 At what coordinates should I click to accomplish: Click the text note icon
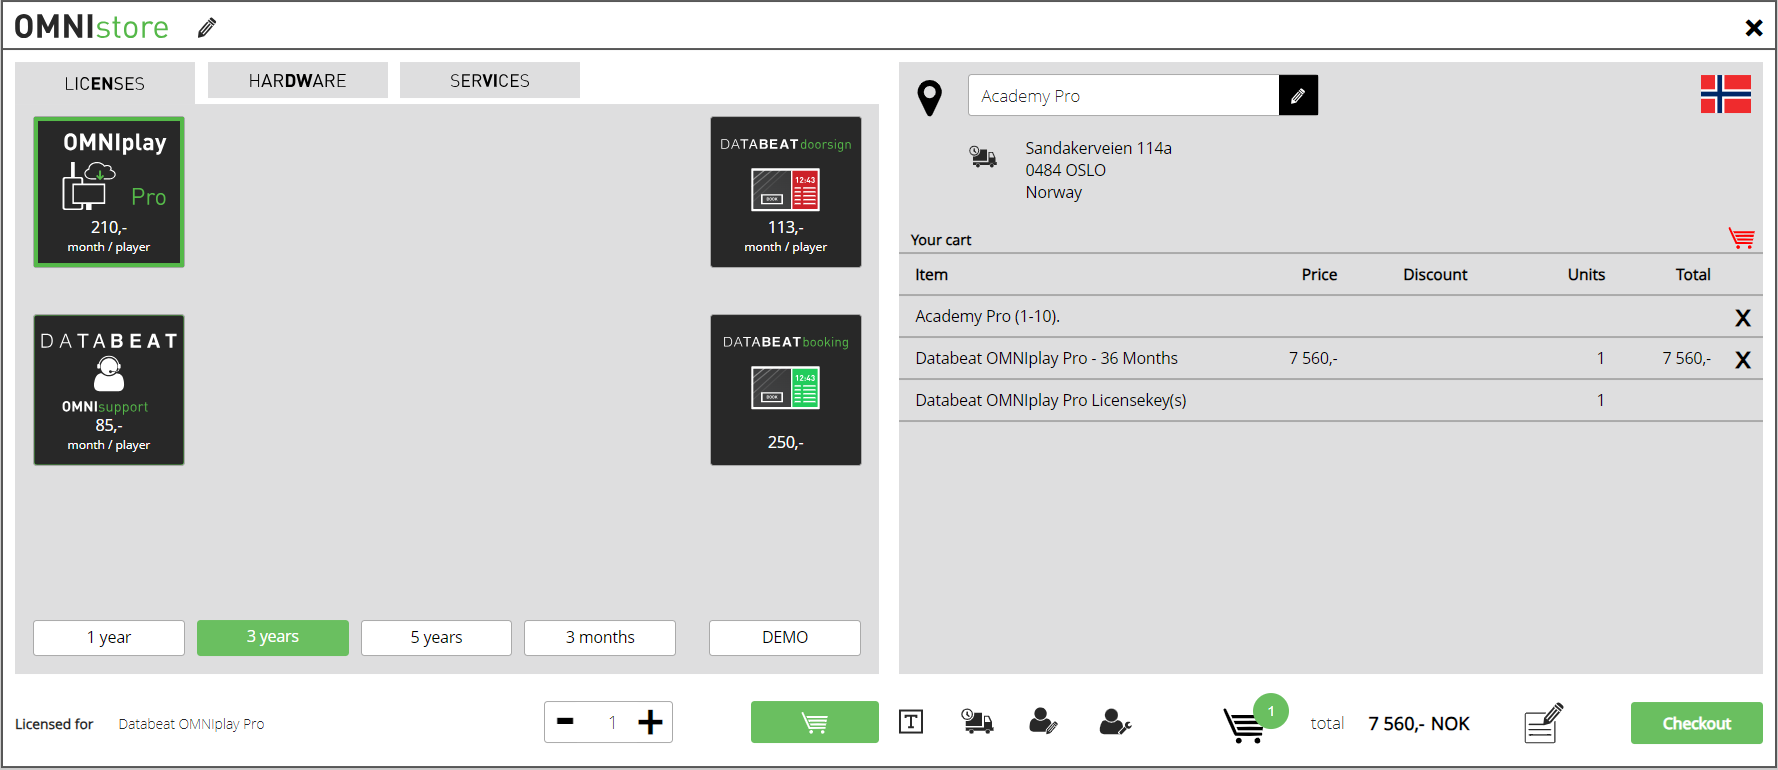click(x=911, y=722)
